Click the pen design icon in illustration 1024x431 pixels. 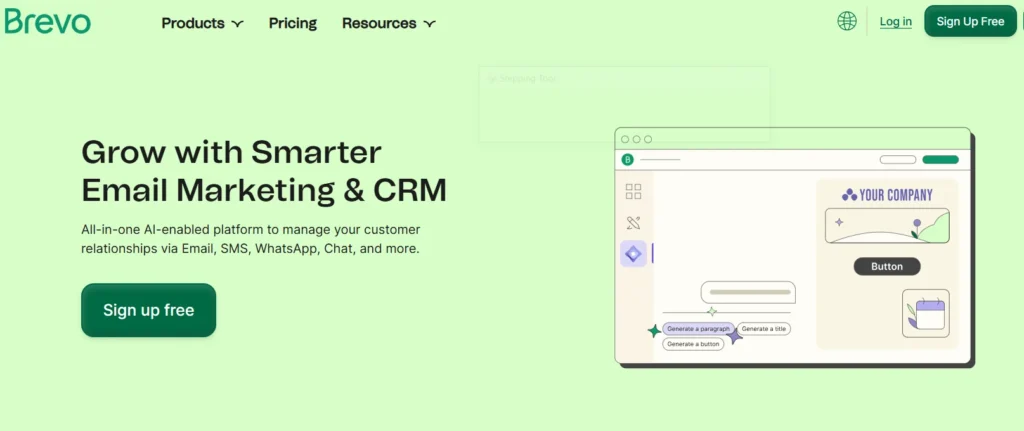pos(633,223)
